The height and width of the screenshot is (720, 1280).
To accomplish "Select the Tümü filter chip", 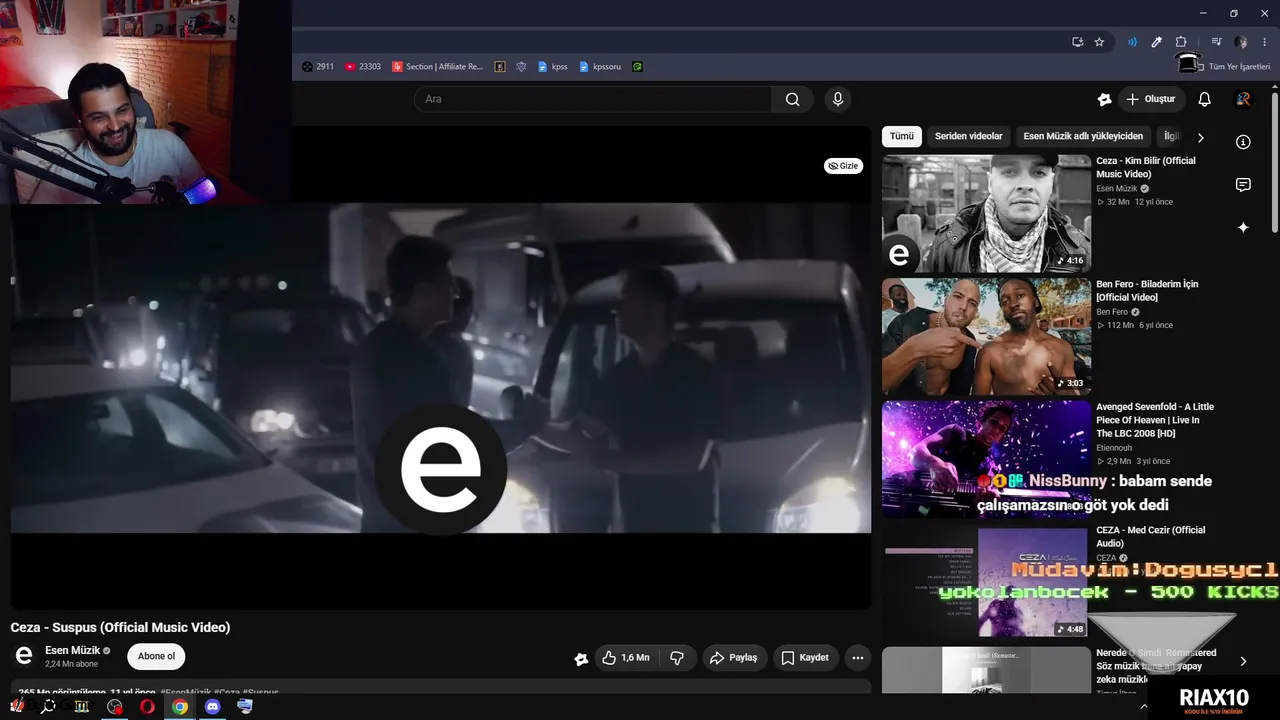I will click(902, 137).
